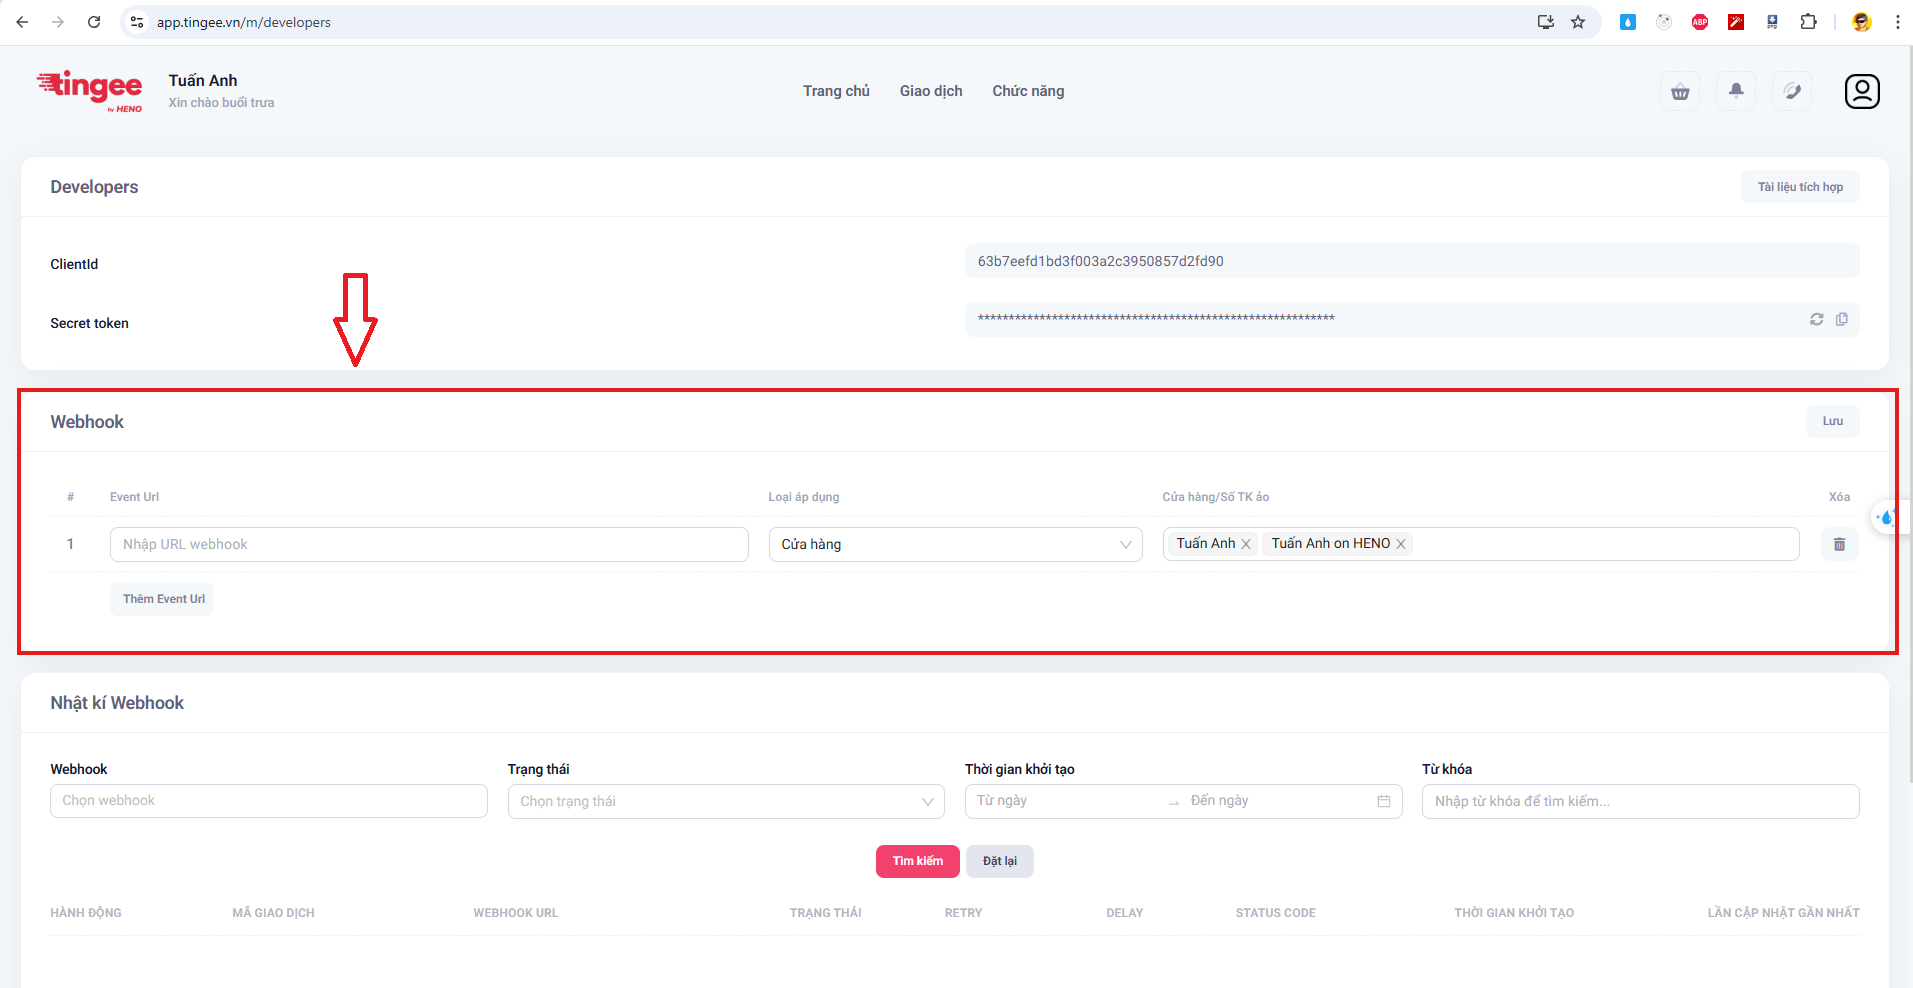
Task: Delete webhook row with trash icon
Action: (1838, 544)
